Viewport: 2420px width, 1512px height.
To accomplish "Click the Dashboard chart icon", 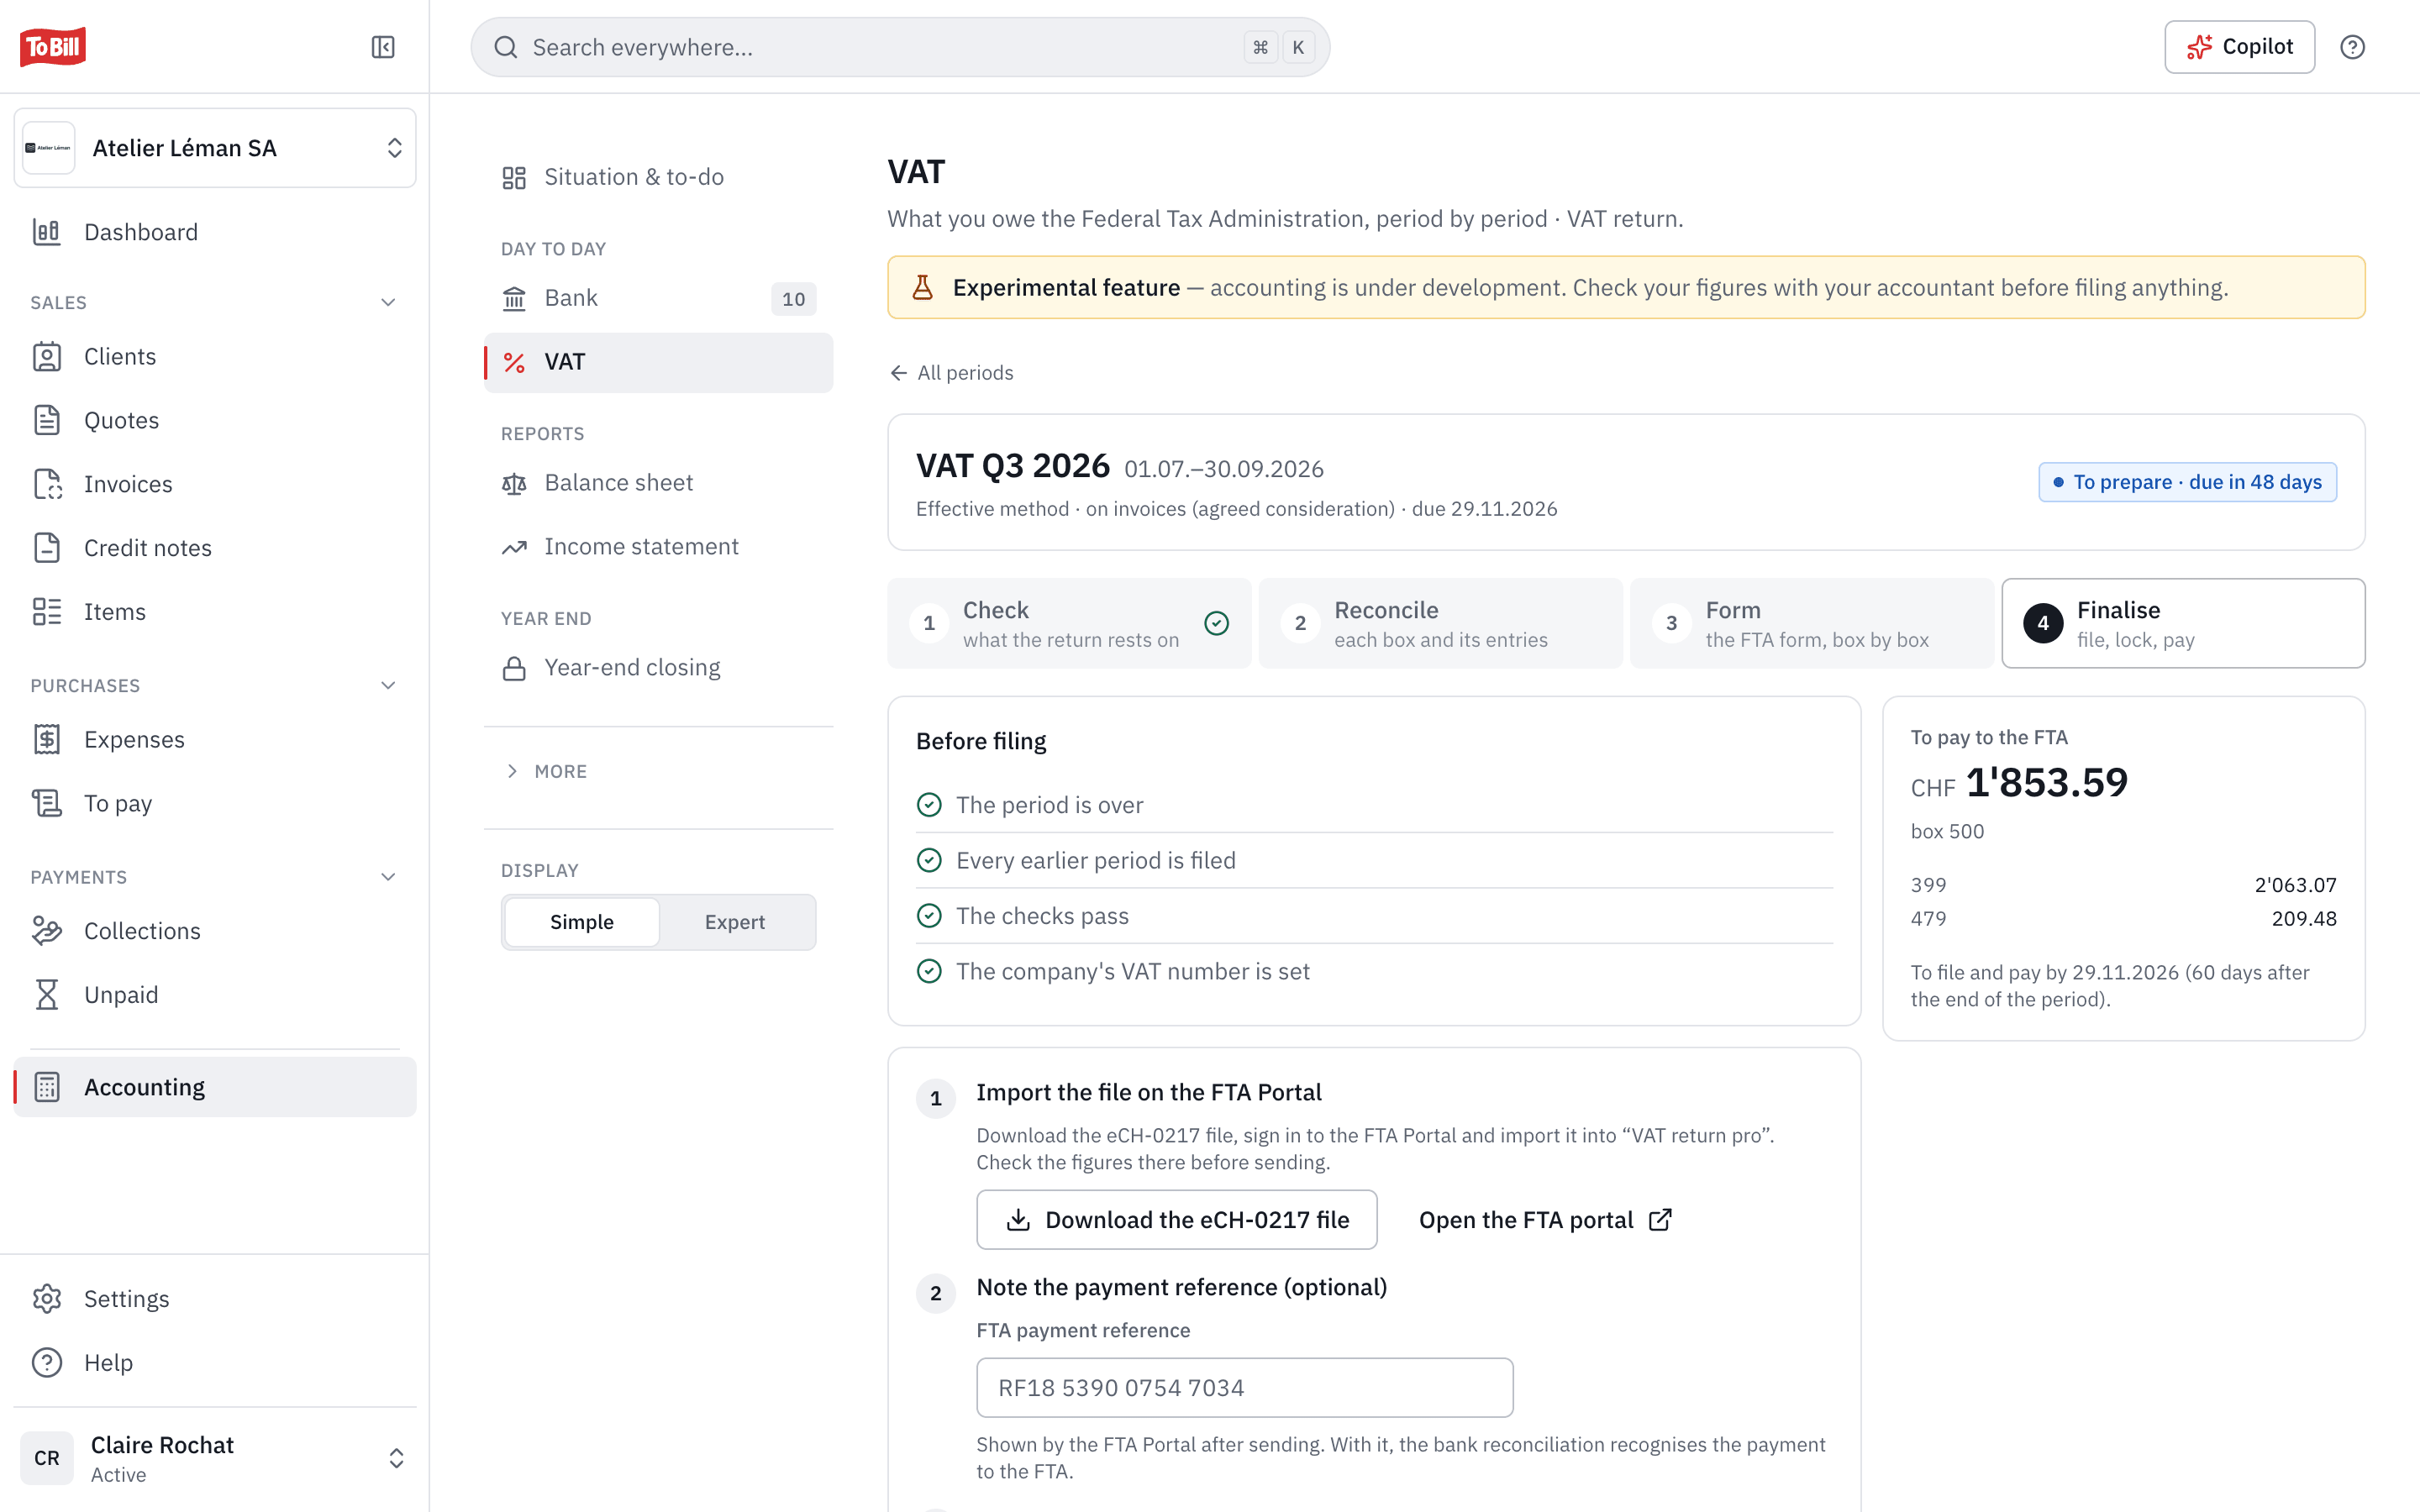I will pyautogui.click(x=47, y=232).
